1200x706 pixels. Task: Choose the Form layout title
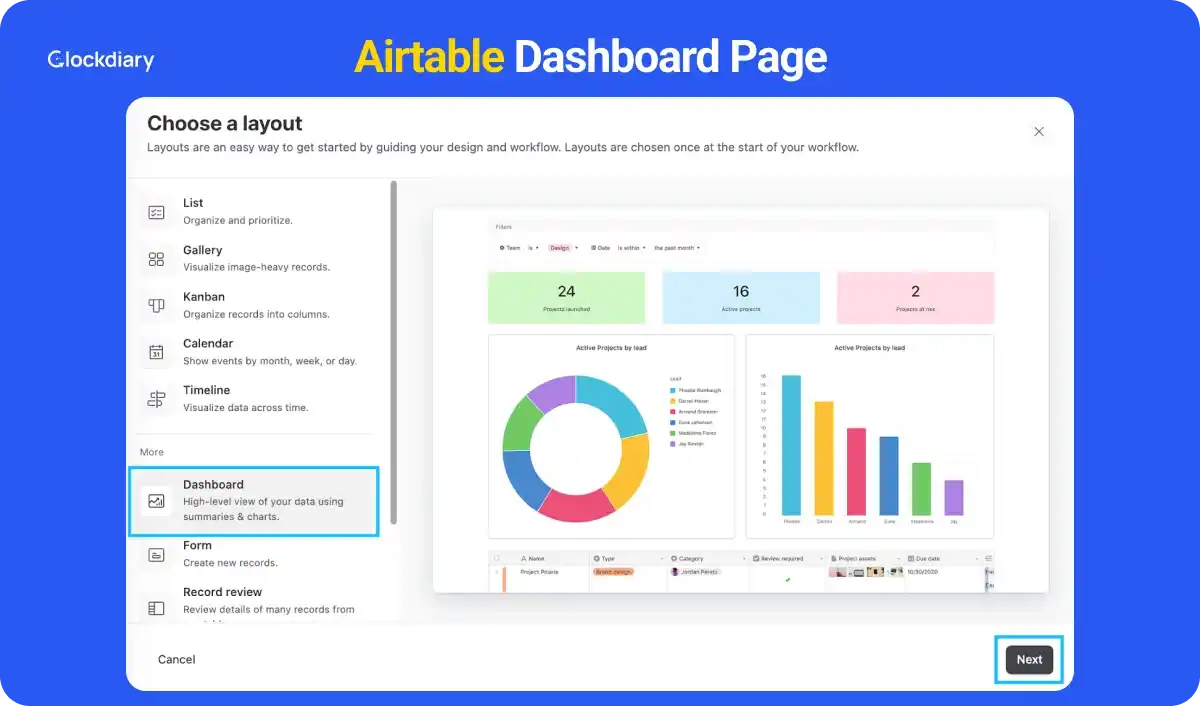tap(197, 546)
